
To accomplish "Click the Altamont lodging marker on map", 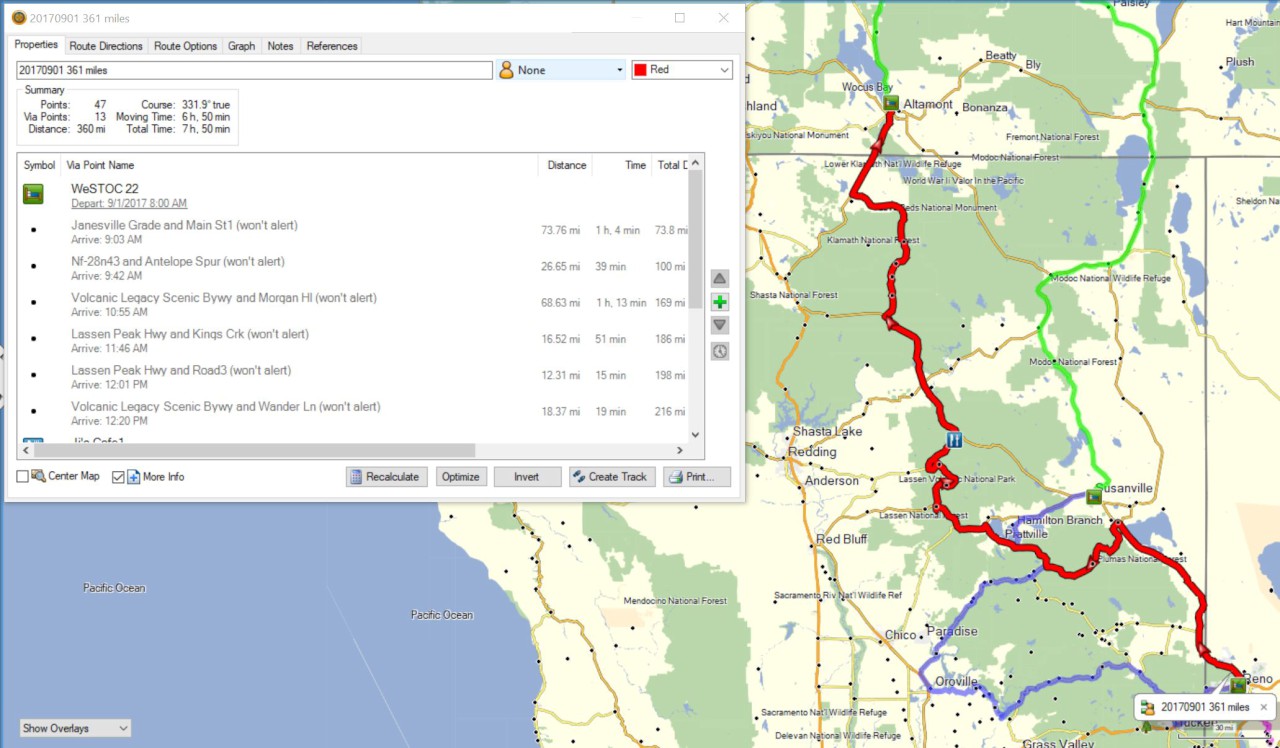I will coord(890,102).
